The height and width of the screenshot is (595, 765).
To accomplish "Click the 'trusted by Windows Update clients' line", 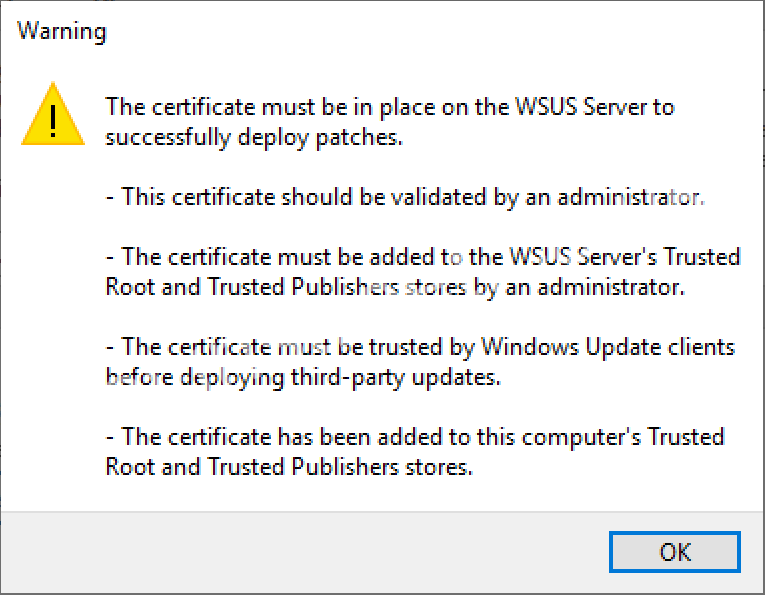I will click(x=420, y=347).
